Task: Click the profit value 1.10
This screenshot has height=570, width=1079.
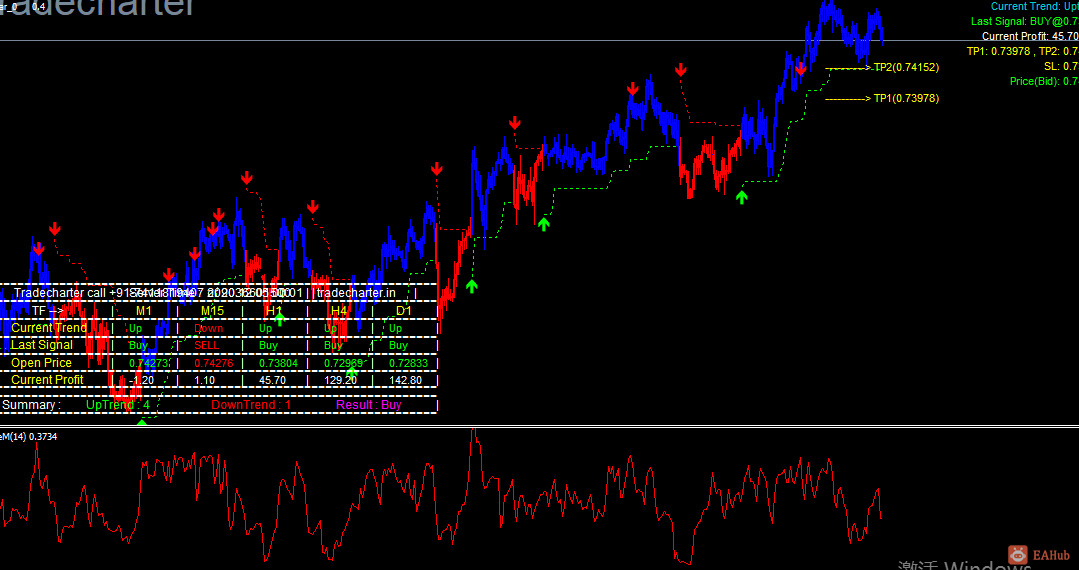Action: click(205, 380)
